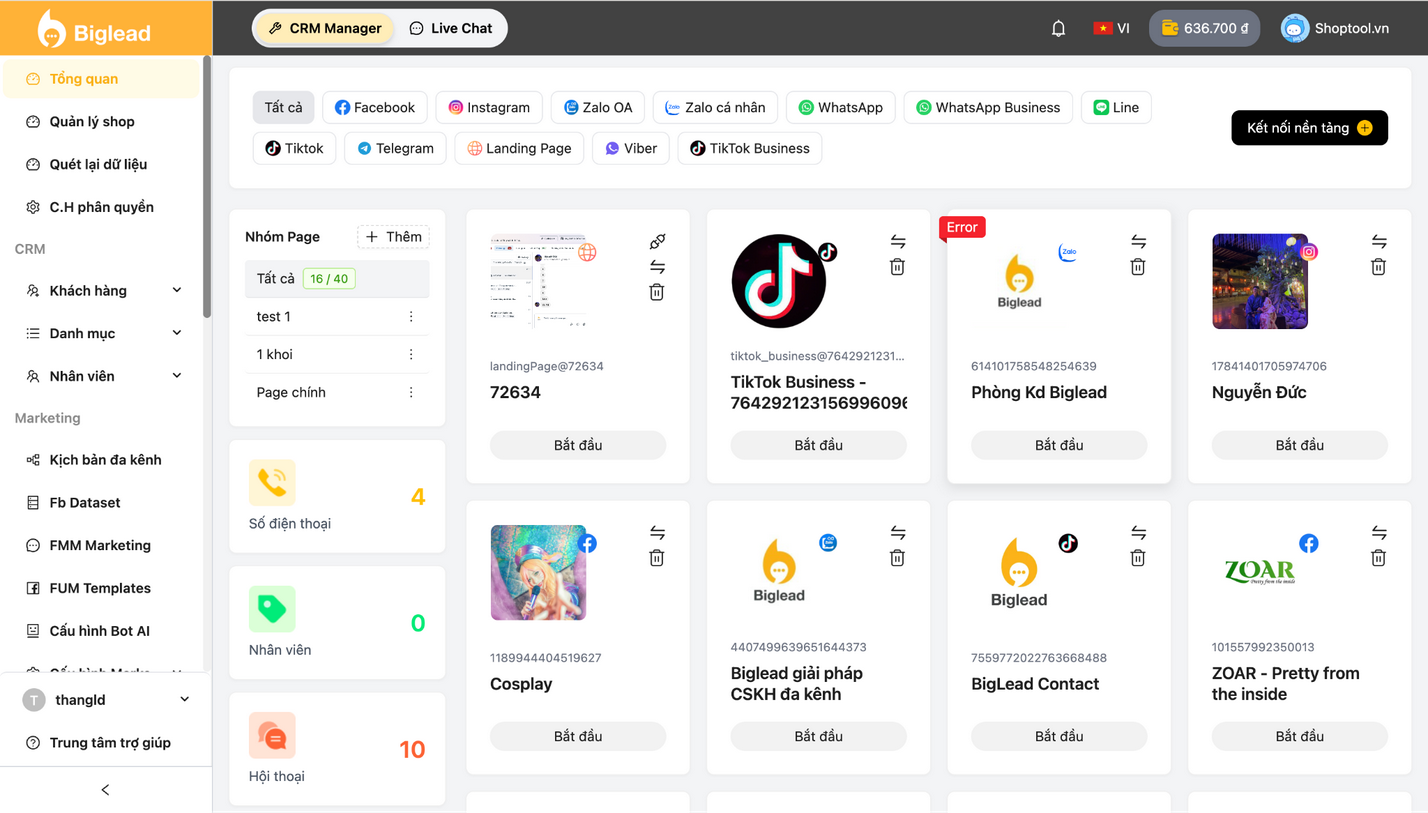Viewport: 1428px width, 813px height.
Task: Open Quét lại dữ liệu
Action: (x=101, y=164)
